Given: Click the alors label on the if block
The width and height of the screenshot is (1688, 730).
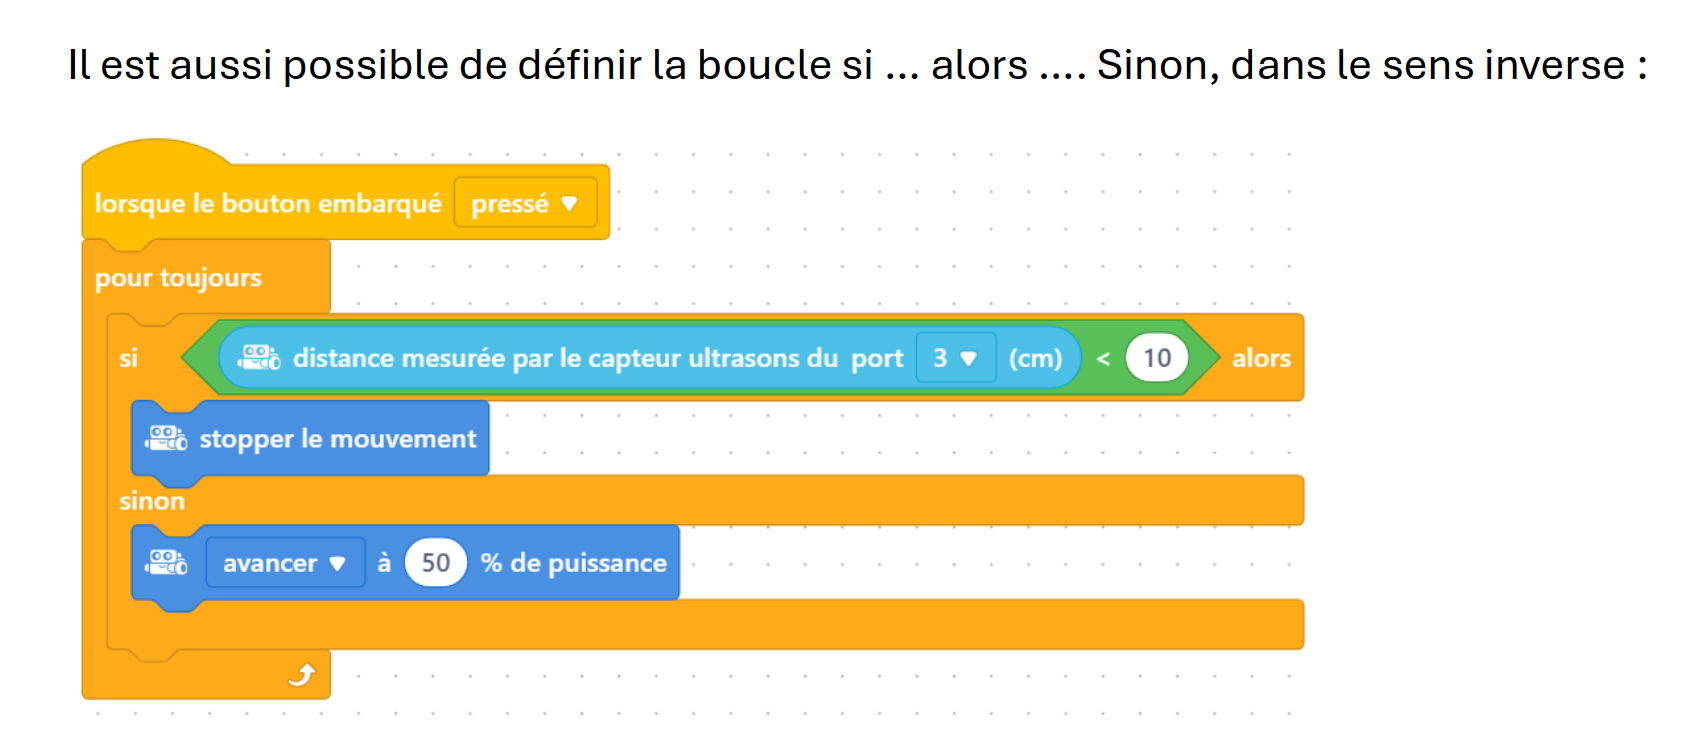Looking at the screenshot, I should pyautogui.click(x=1261, y=358).
